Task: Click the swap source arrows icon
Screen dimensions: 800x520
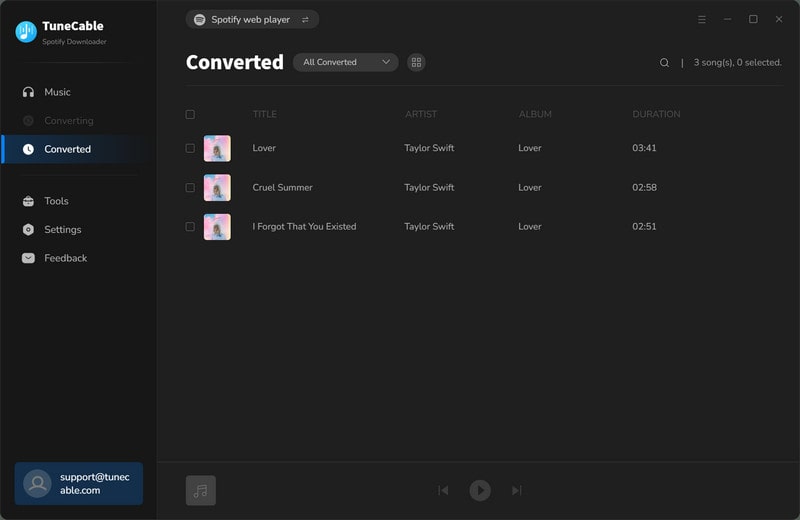Action: (305, 19)
